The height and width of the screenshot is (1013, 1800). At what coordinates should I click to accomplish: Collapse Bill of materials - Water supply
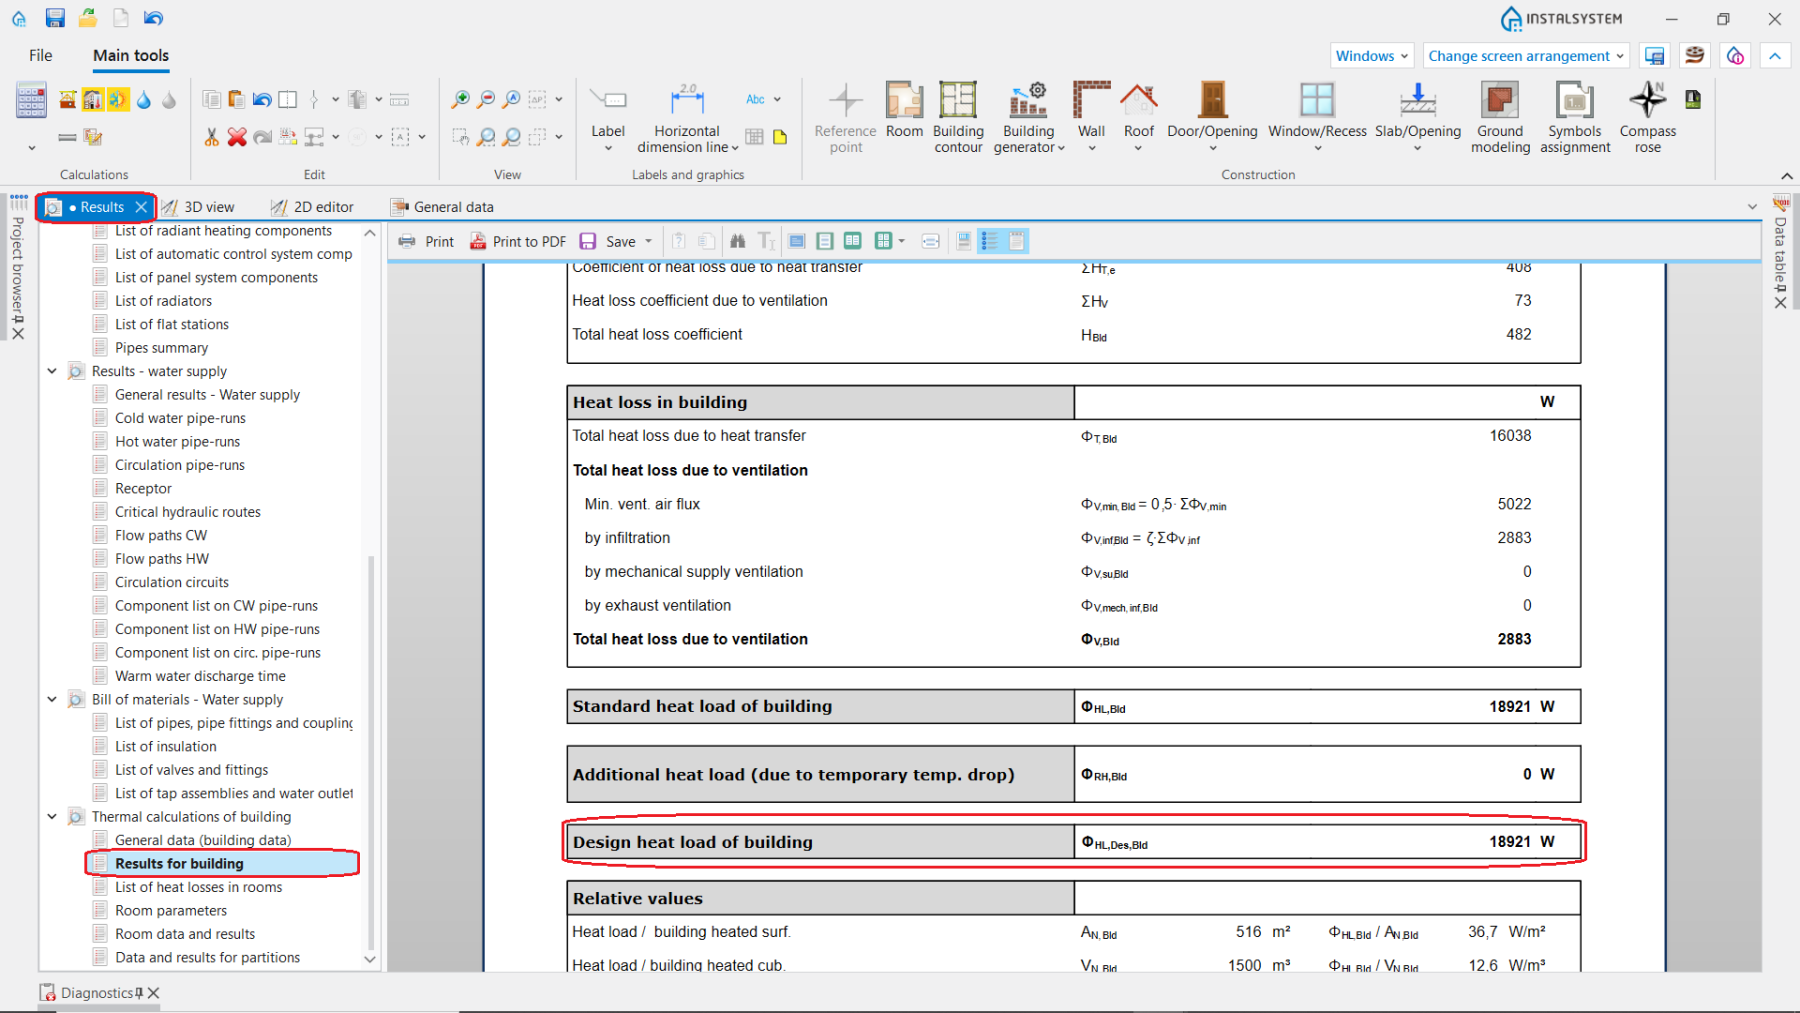pyautogui.click(x=52, y=699)
